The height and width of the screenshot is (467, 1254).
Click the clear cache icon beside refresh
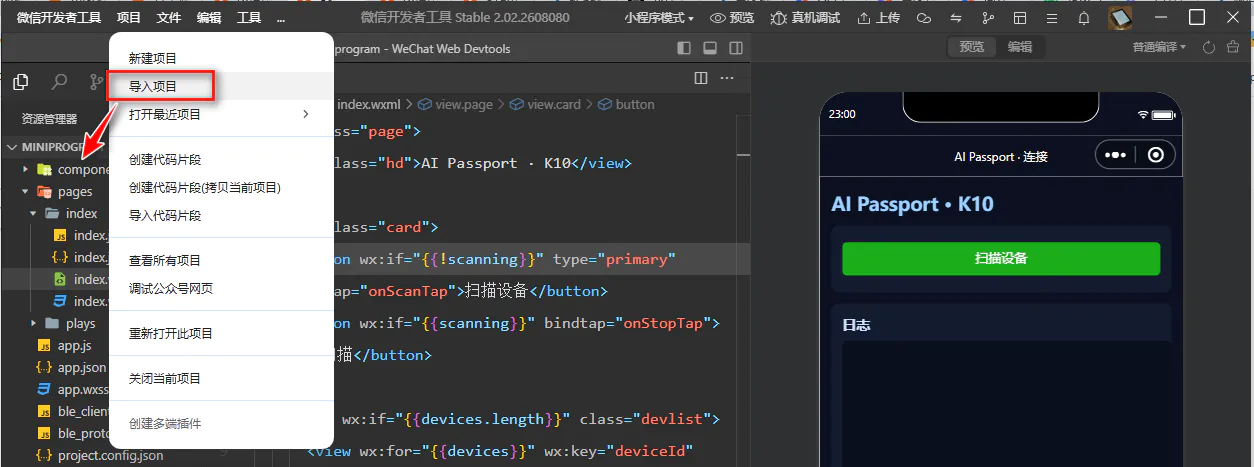pos(1233,47)
